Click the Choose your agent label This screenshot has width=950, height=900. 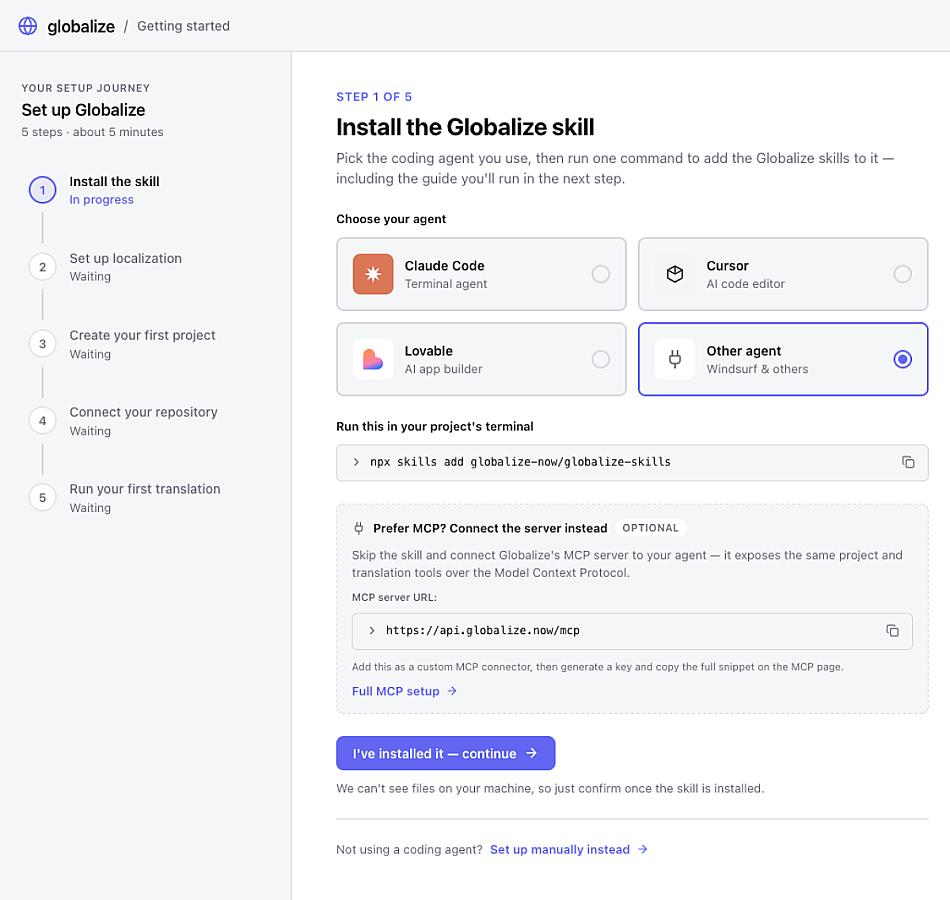391,219
